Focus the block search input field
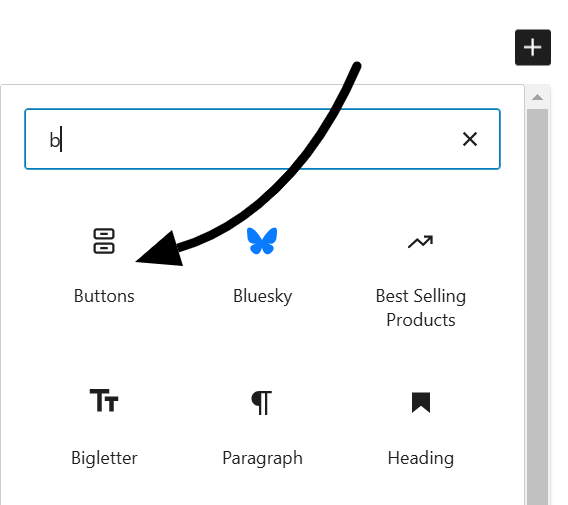 coord(262,139)
